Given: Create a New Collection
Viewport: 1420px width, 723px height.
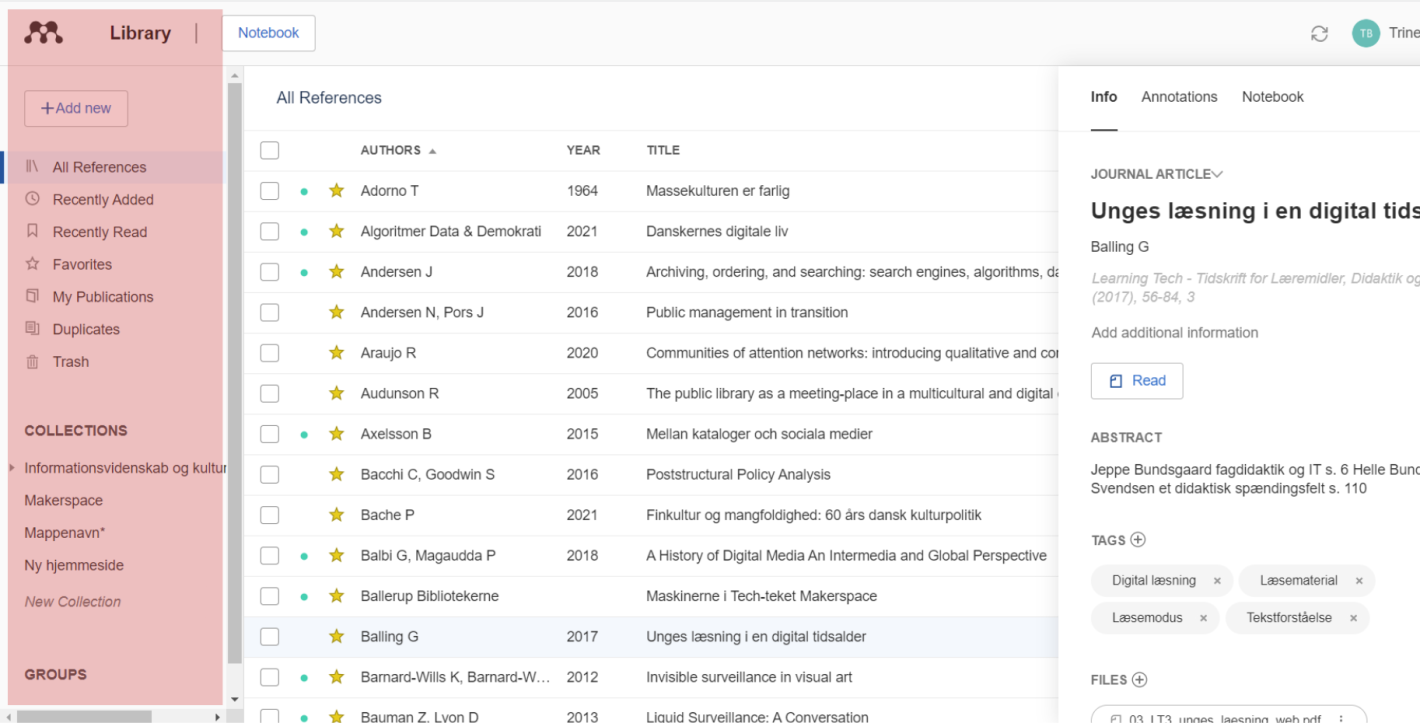Looking at the screenshot, I should point(73,602).
